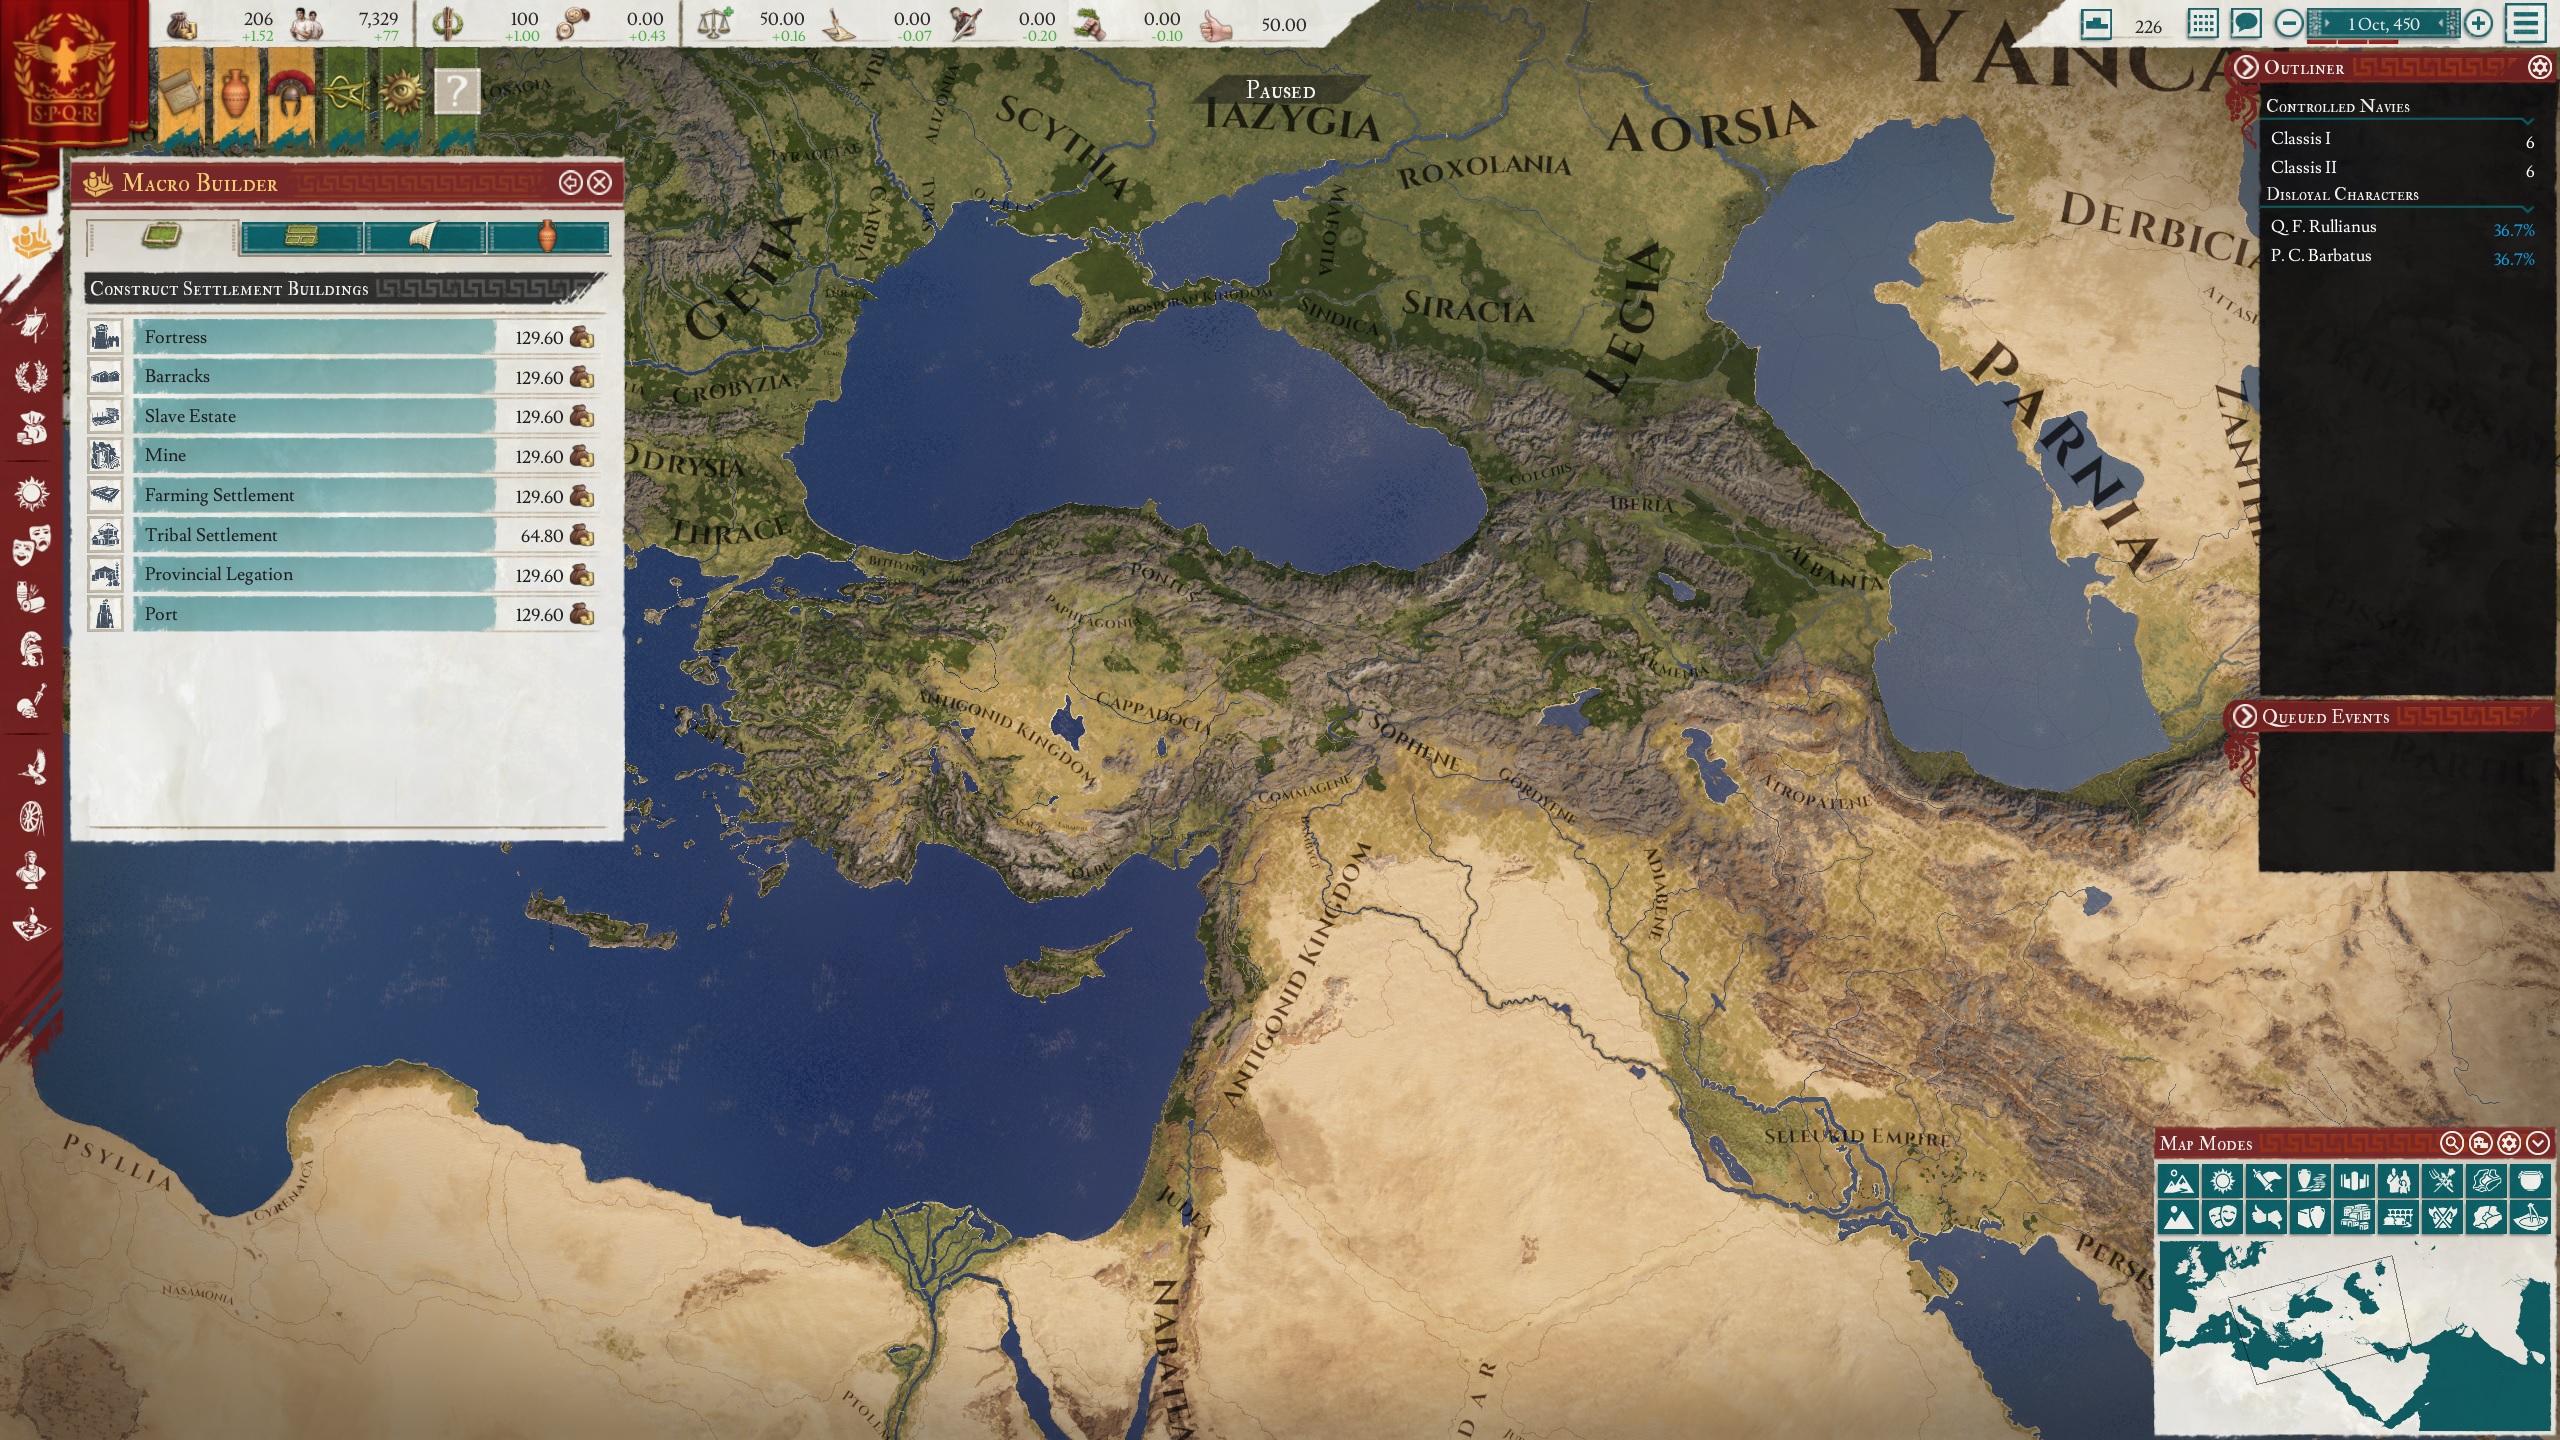Switch to settlement buildings macro tab
The width and height of the screenshot is (2560, 1440).
(162, 237)
